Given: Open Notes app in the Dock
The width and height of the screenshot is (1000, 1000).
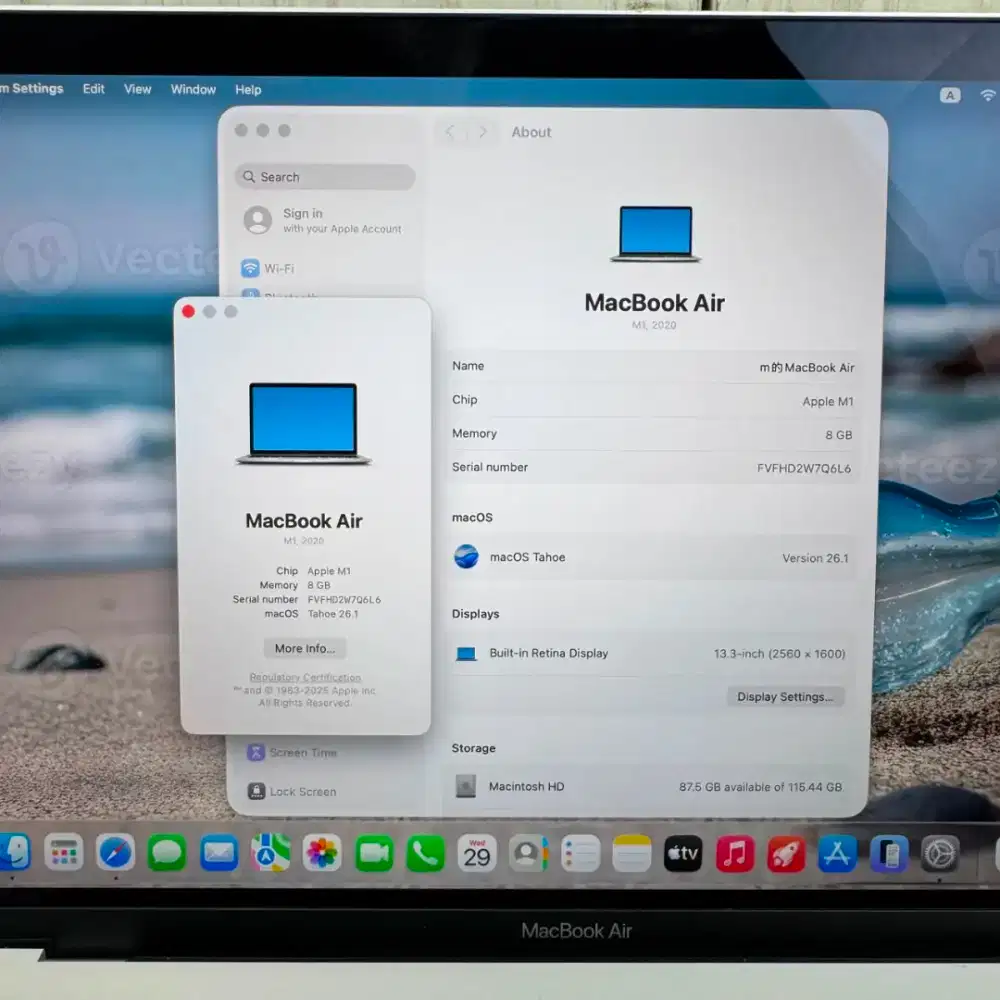Looking at the screenshot, I should pos(632,853).
